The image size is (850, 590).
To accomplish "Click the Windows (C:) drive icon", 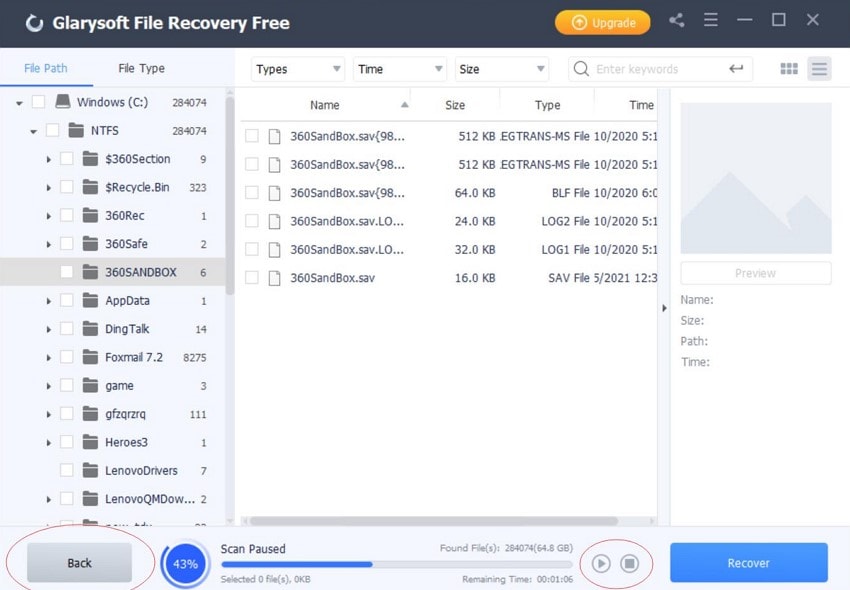I will point(63,102).
